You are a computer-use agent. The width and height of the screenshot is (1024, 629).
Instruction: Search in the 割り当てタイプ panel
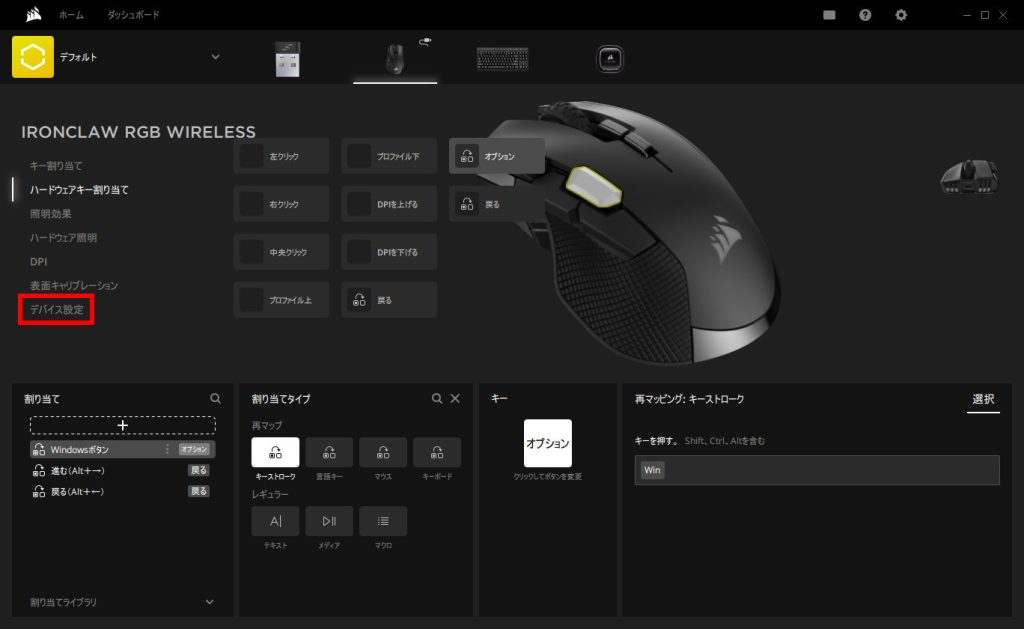pos(437,398)
